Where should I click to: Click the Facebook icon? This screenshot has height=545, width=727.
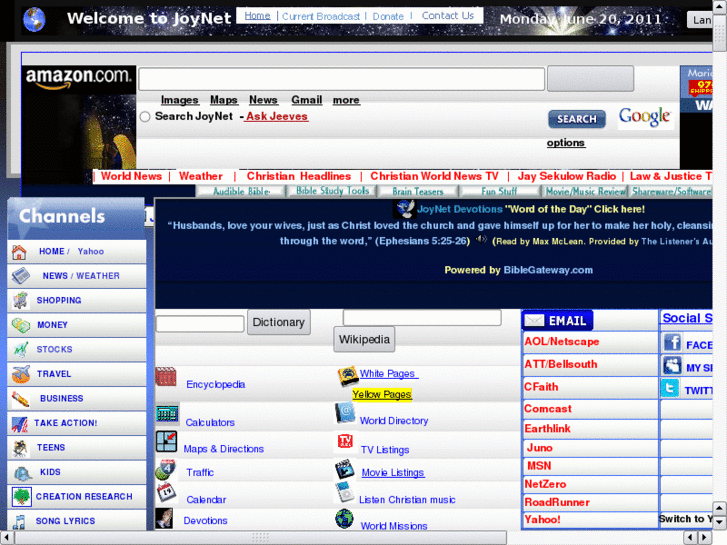point(672,343)
